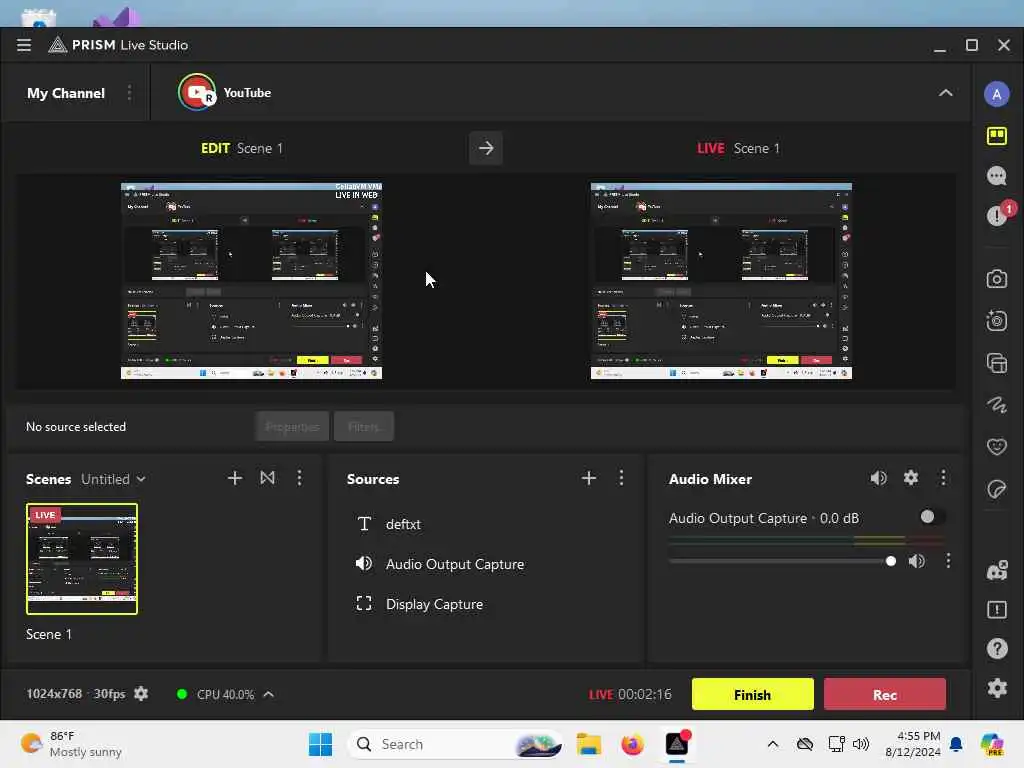Open the hamburger main menu

point(24,45)
